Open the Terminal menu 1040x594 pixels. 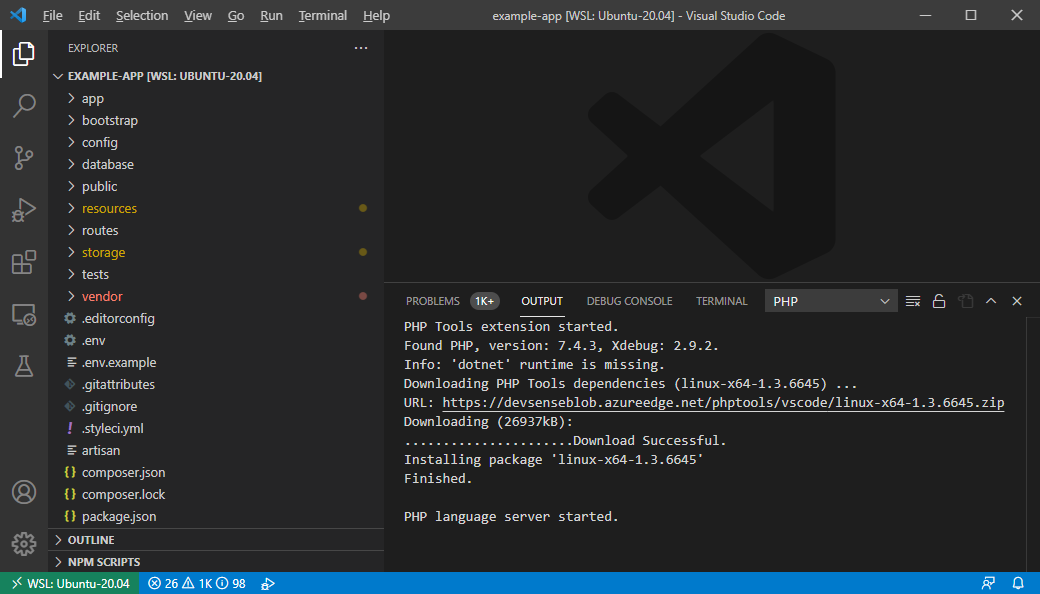pyautogui.click(x=322, y=15)
